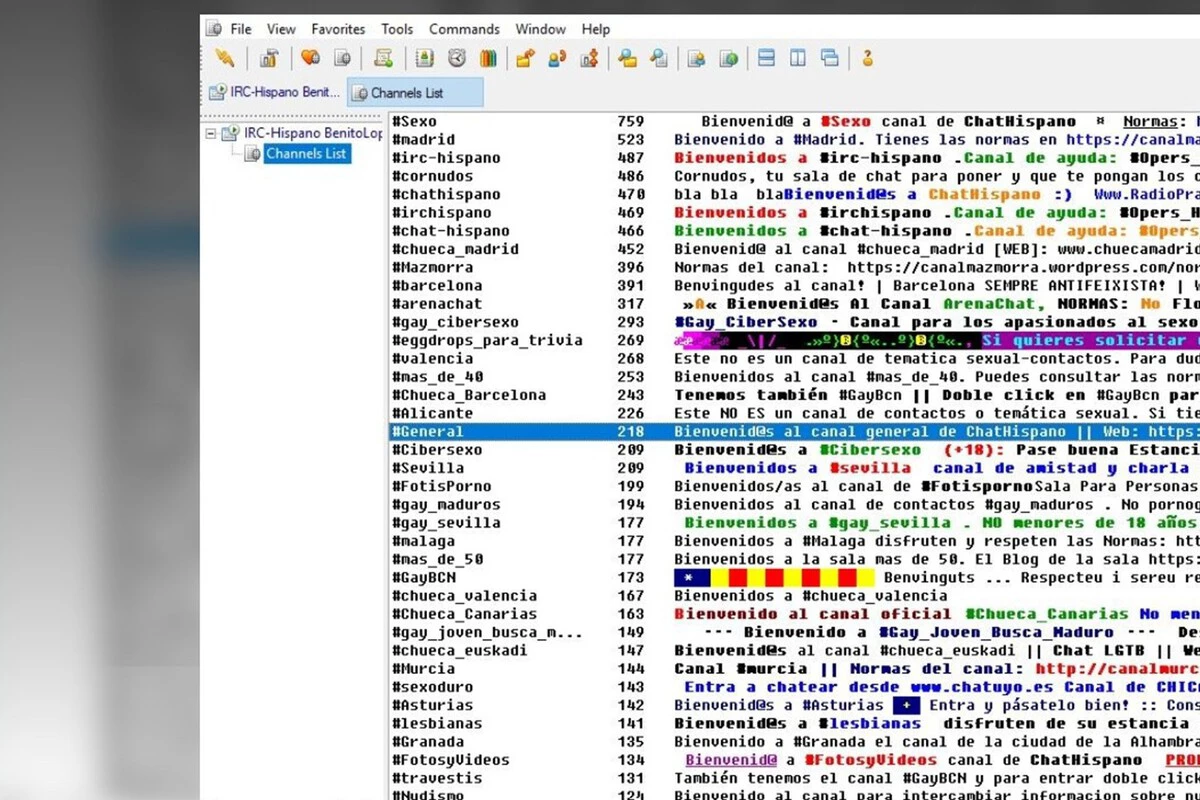This screenshot has width=1200, height=800.
Task: Click the highlighted #General channel row
Action: click(428, 432)
